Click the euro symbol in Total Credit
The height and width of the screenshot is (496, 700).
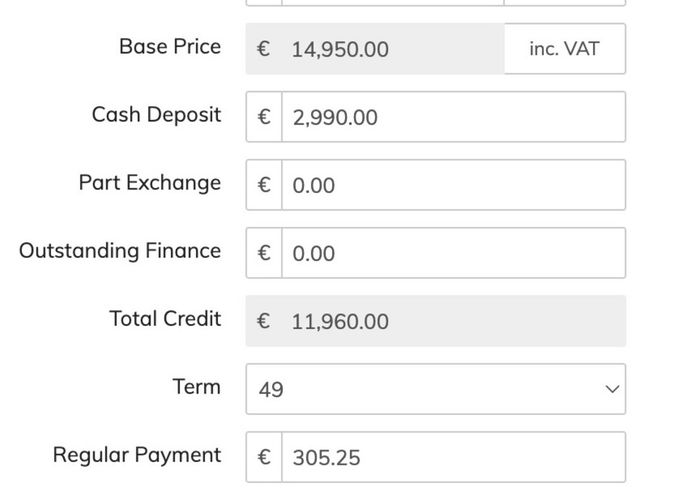(x=263, y=321)
